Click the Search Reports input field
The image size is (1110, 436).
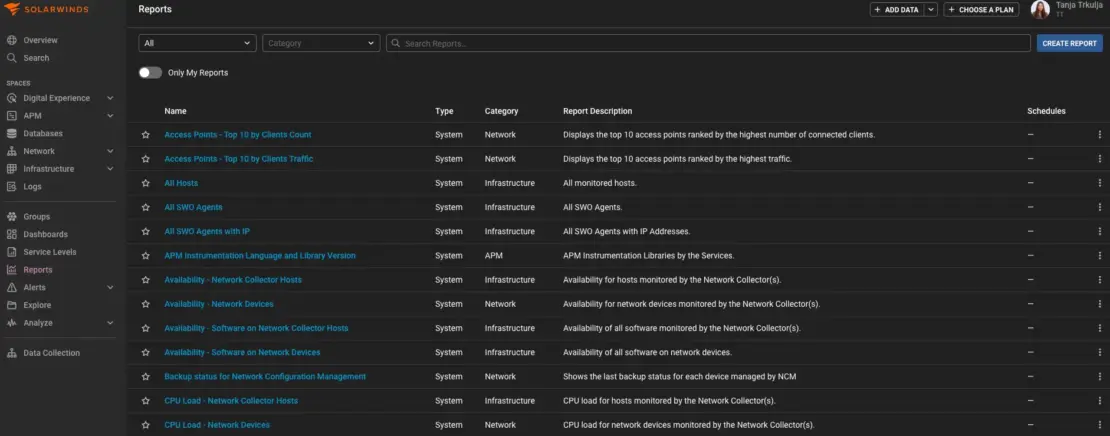click(x=708, y=43)
